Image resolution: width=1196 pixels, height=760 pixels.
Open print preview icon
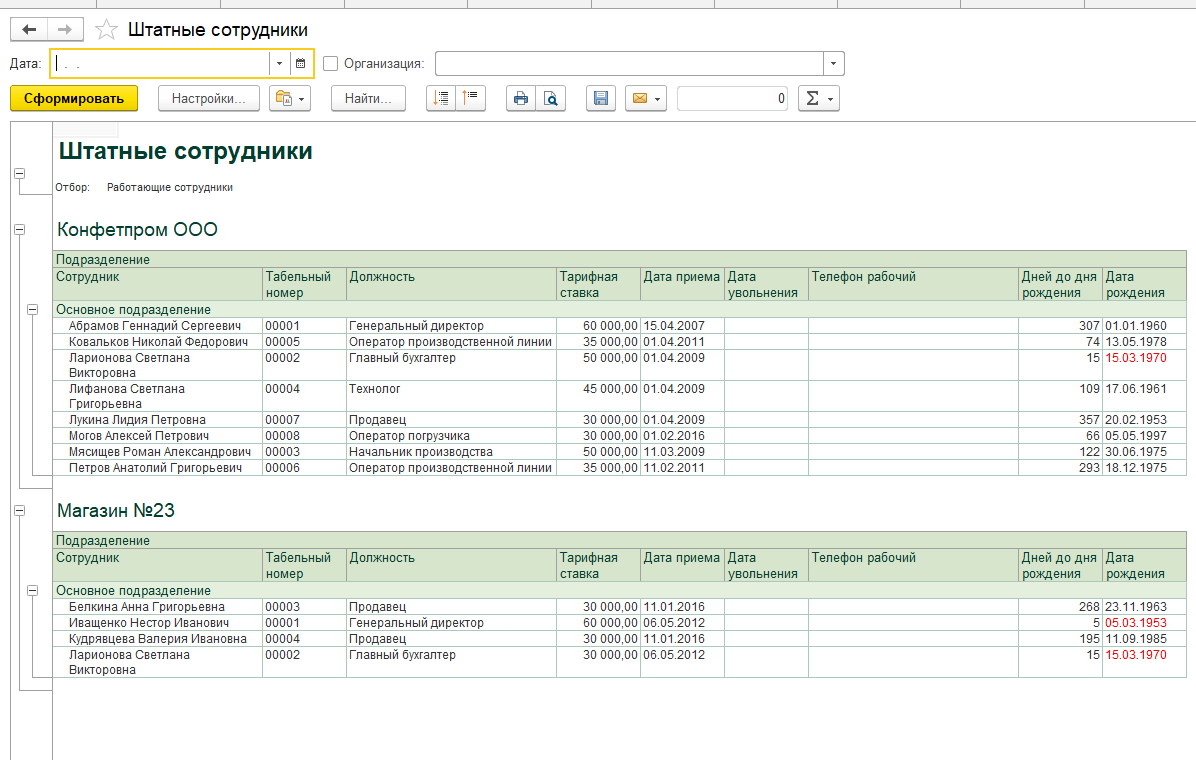tap(551, 98)
